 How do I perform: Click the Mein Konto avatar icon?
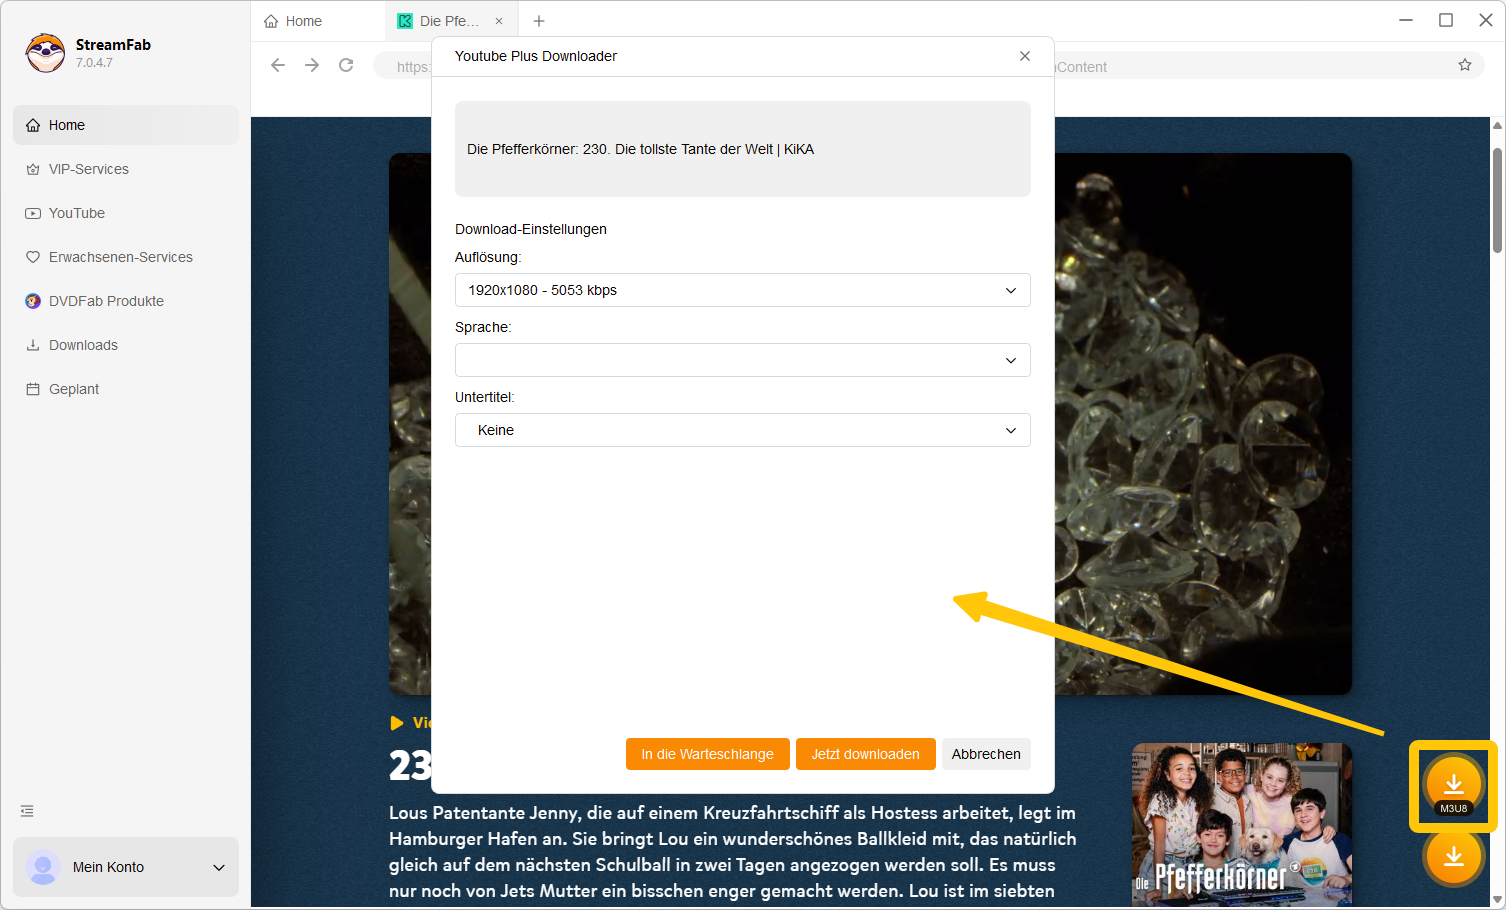(x=43, y=867)
